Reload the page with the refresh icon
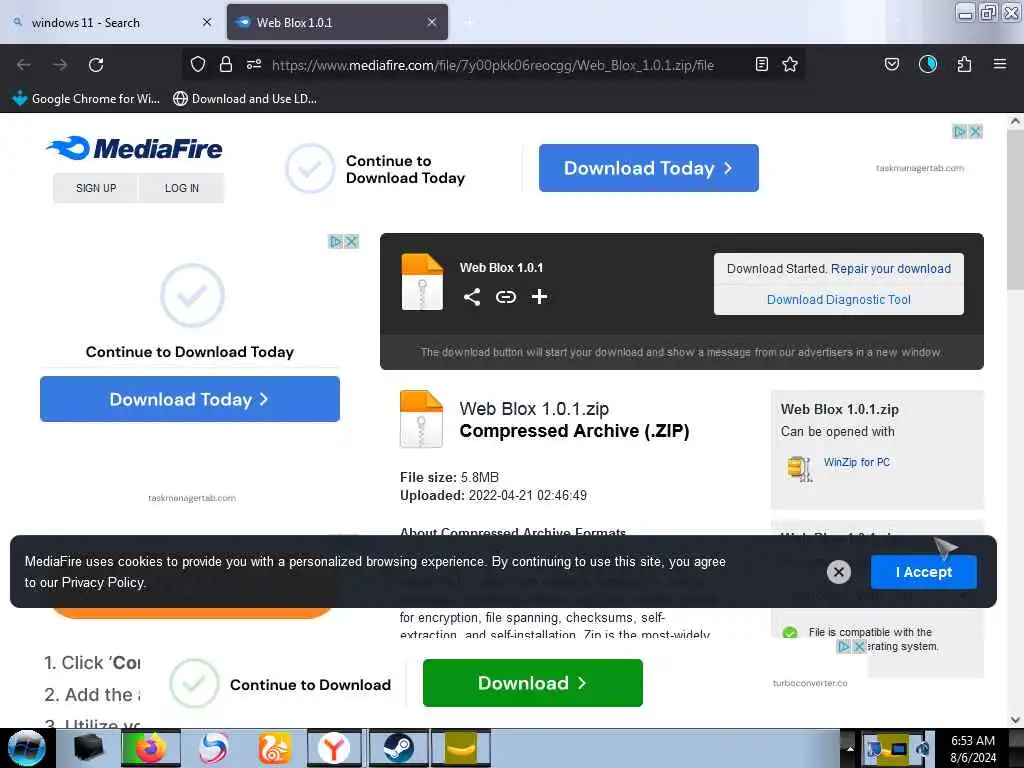The image size is (1024, 768). pos(96,65)
